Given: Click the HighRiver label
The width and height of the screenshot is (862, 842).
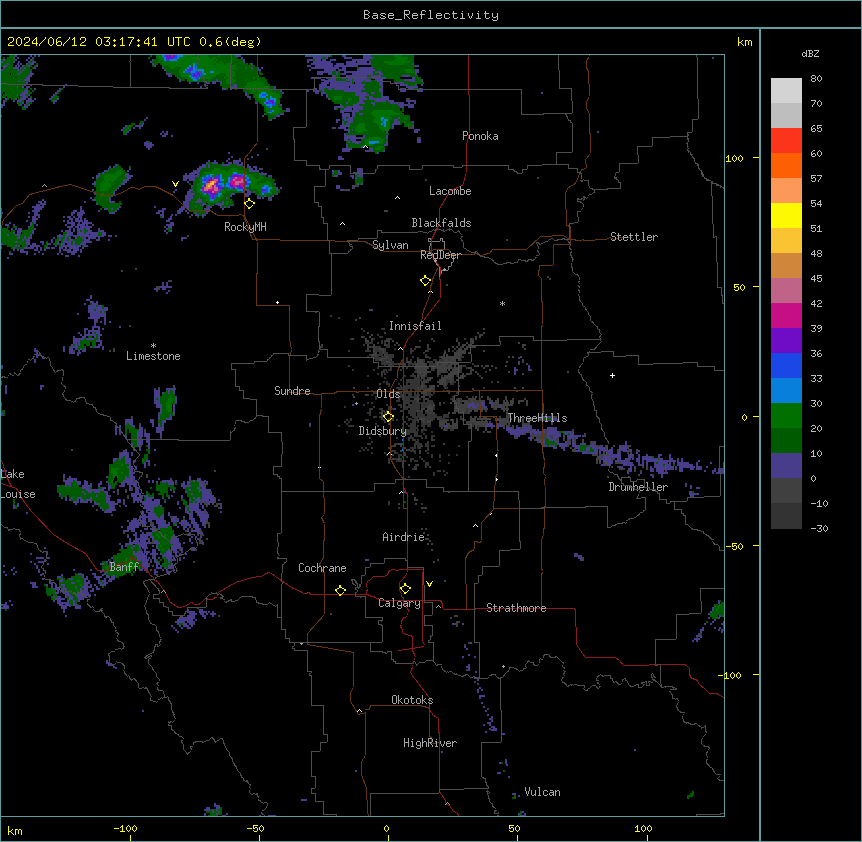Looking at the screenshot, I should (430, 743).
